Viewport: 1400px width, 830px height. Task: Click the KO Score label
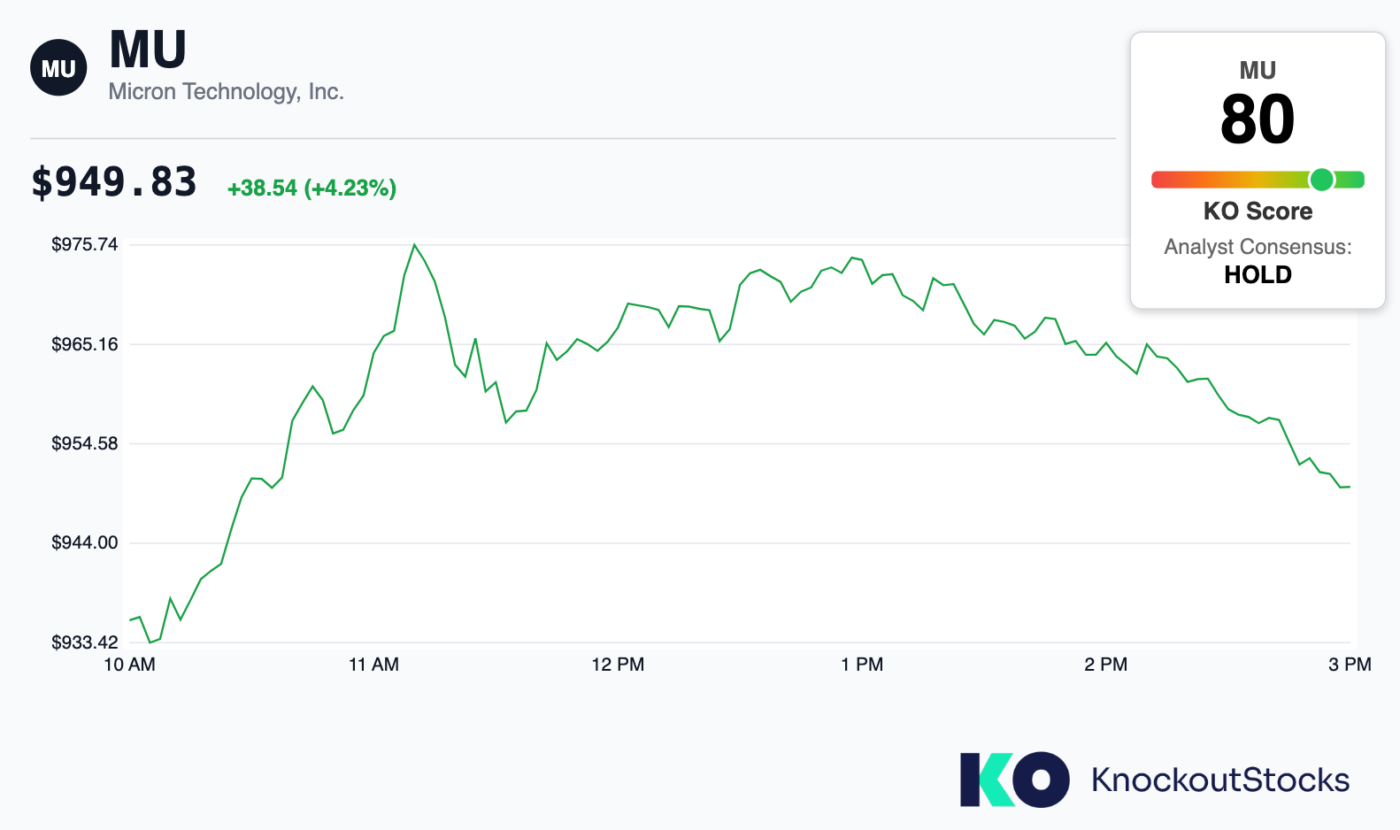coord(1258,212)
